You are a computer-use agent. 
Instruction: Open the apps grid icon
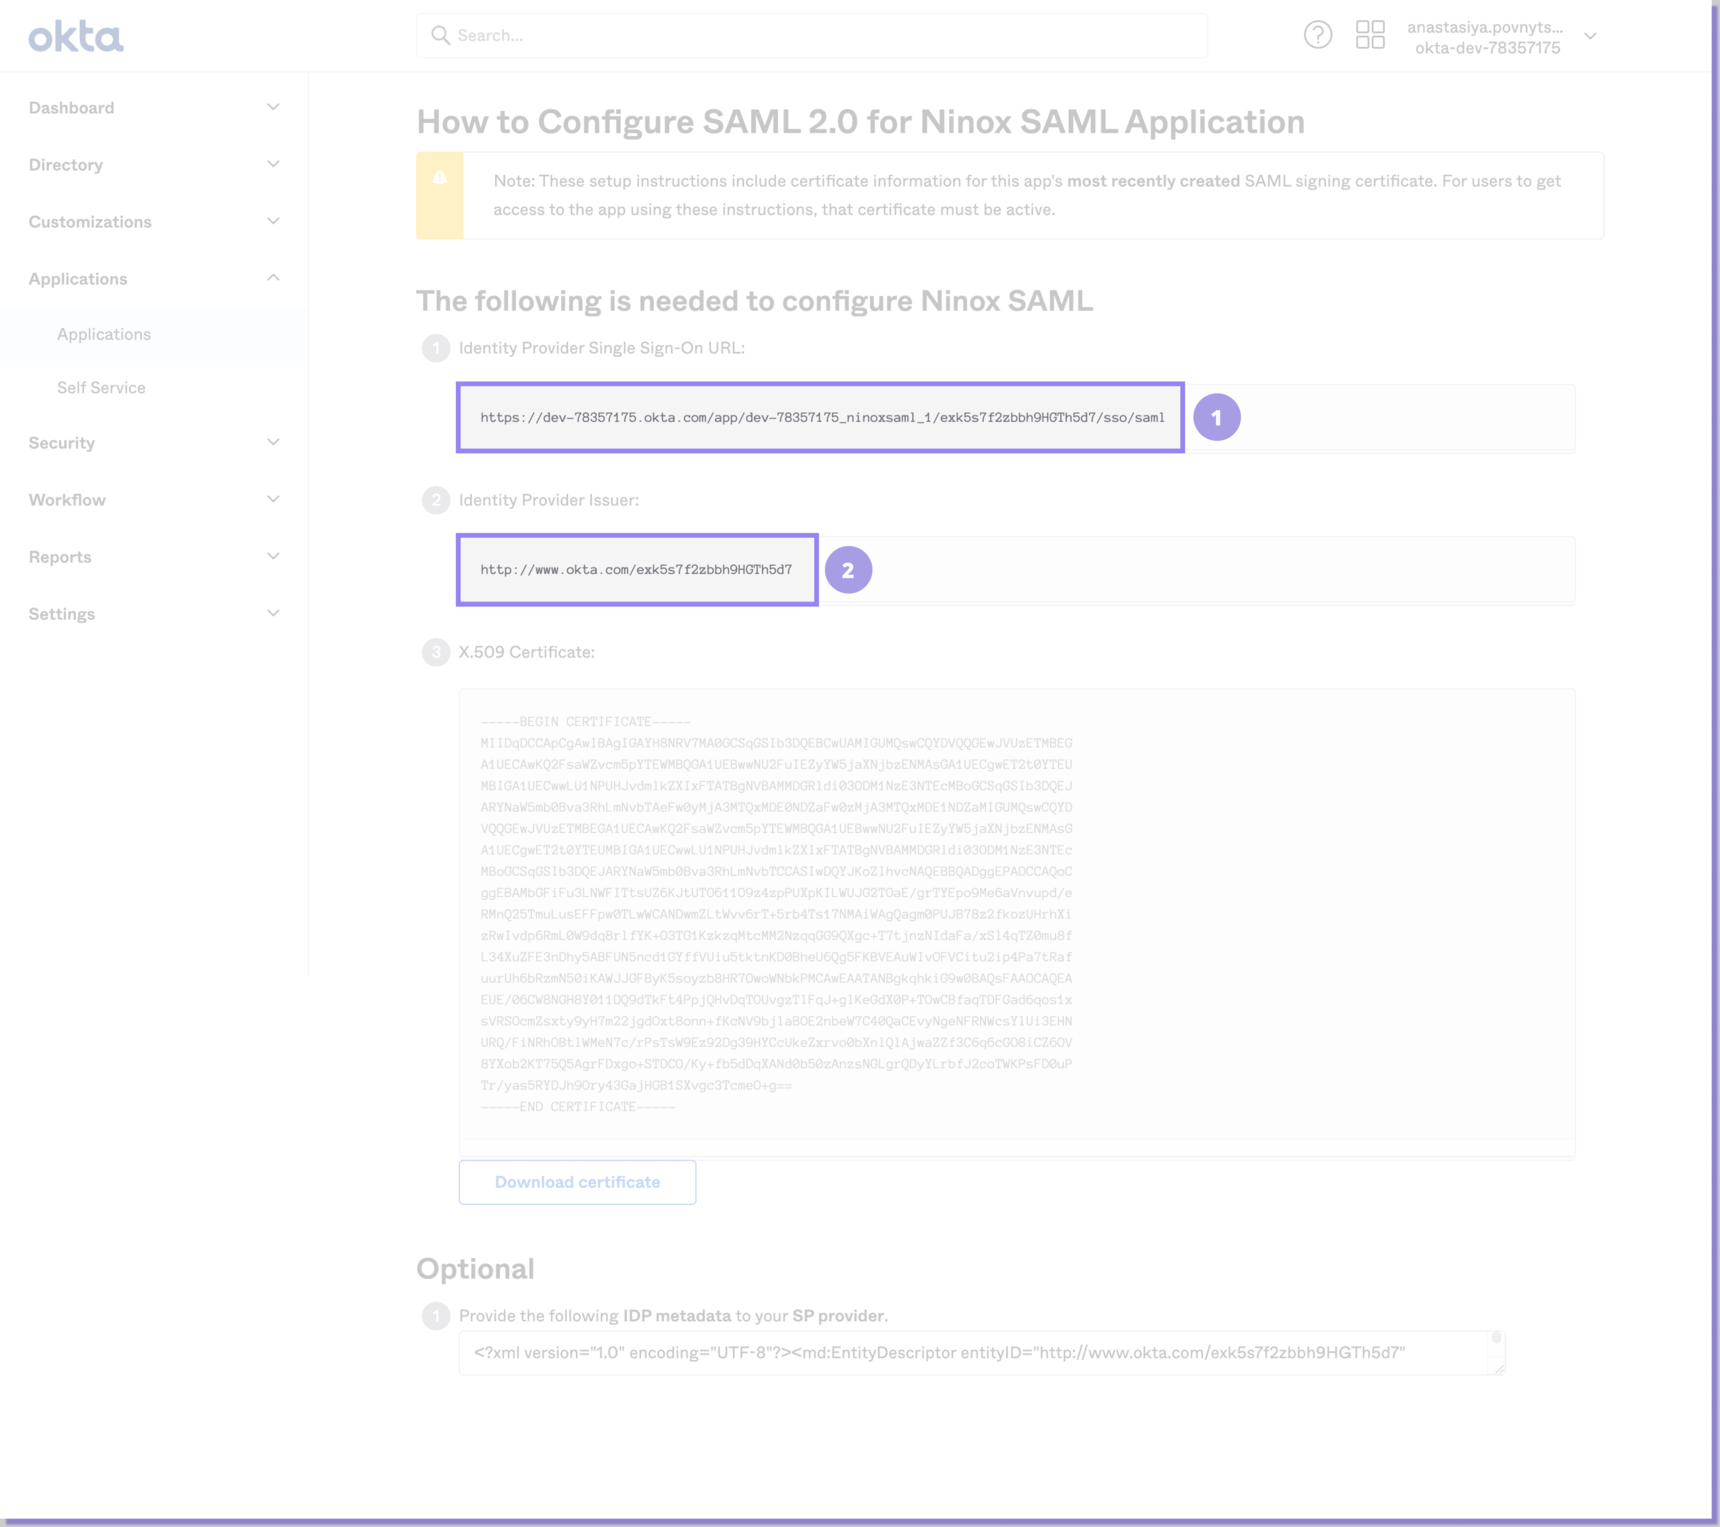pyautogui.click(x=1369, y=35)
